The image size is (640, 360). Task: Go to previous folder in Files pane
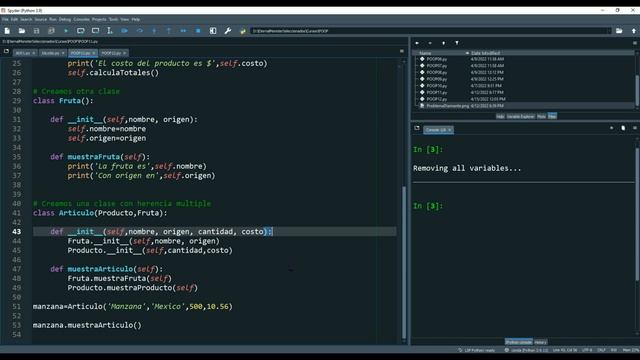click(417, 43)
